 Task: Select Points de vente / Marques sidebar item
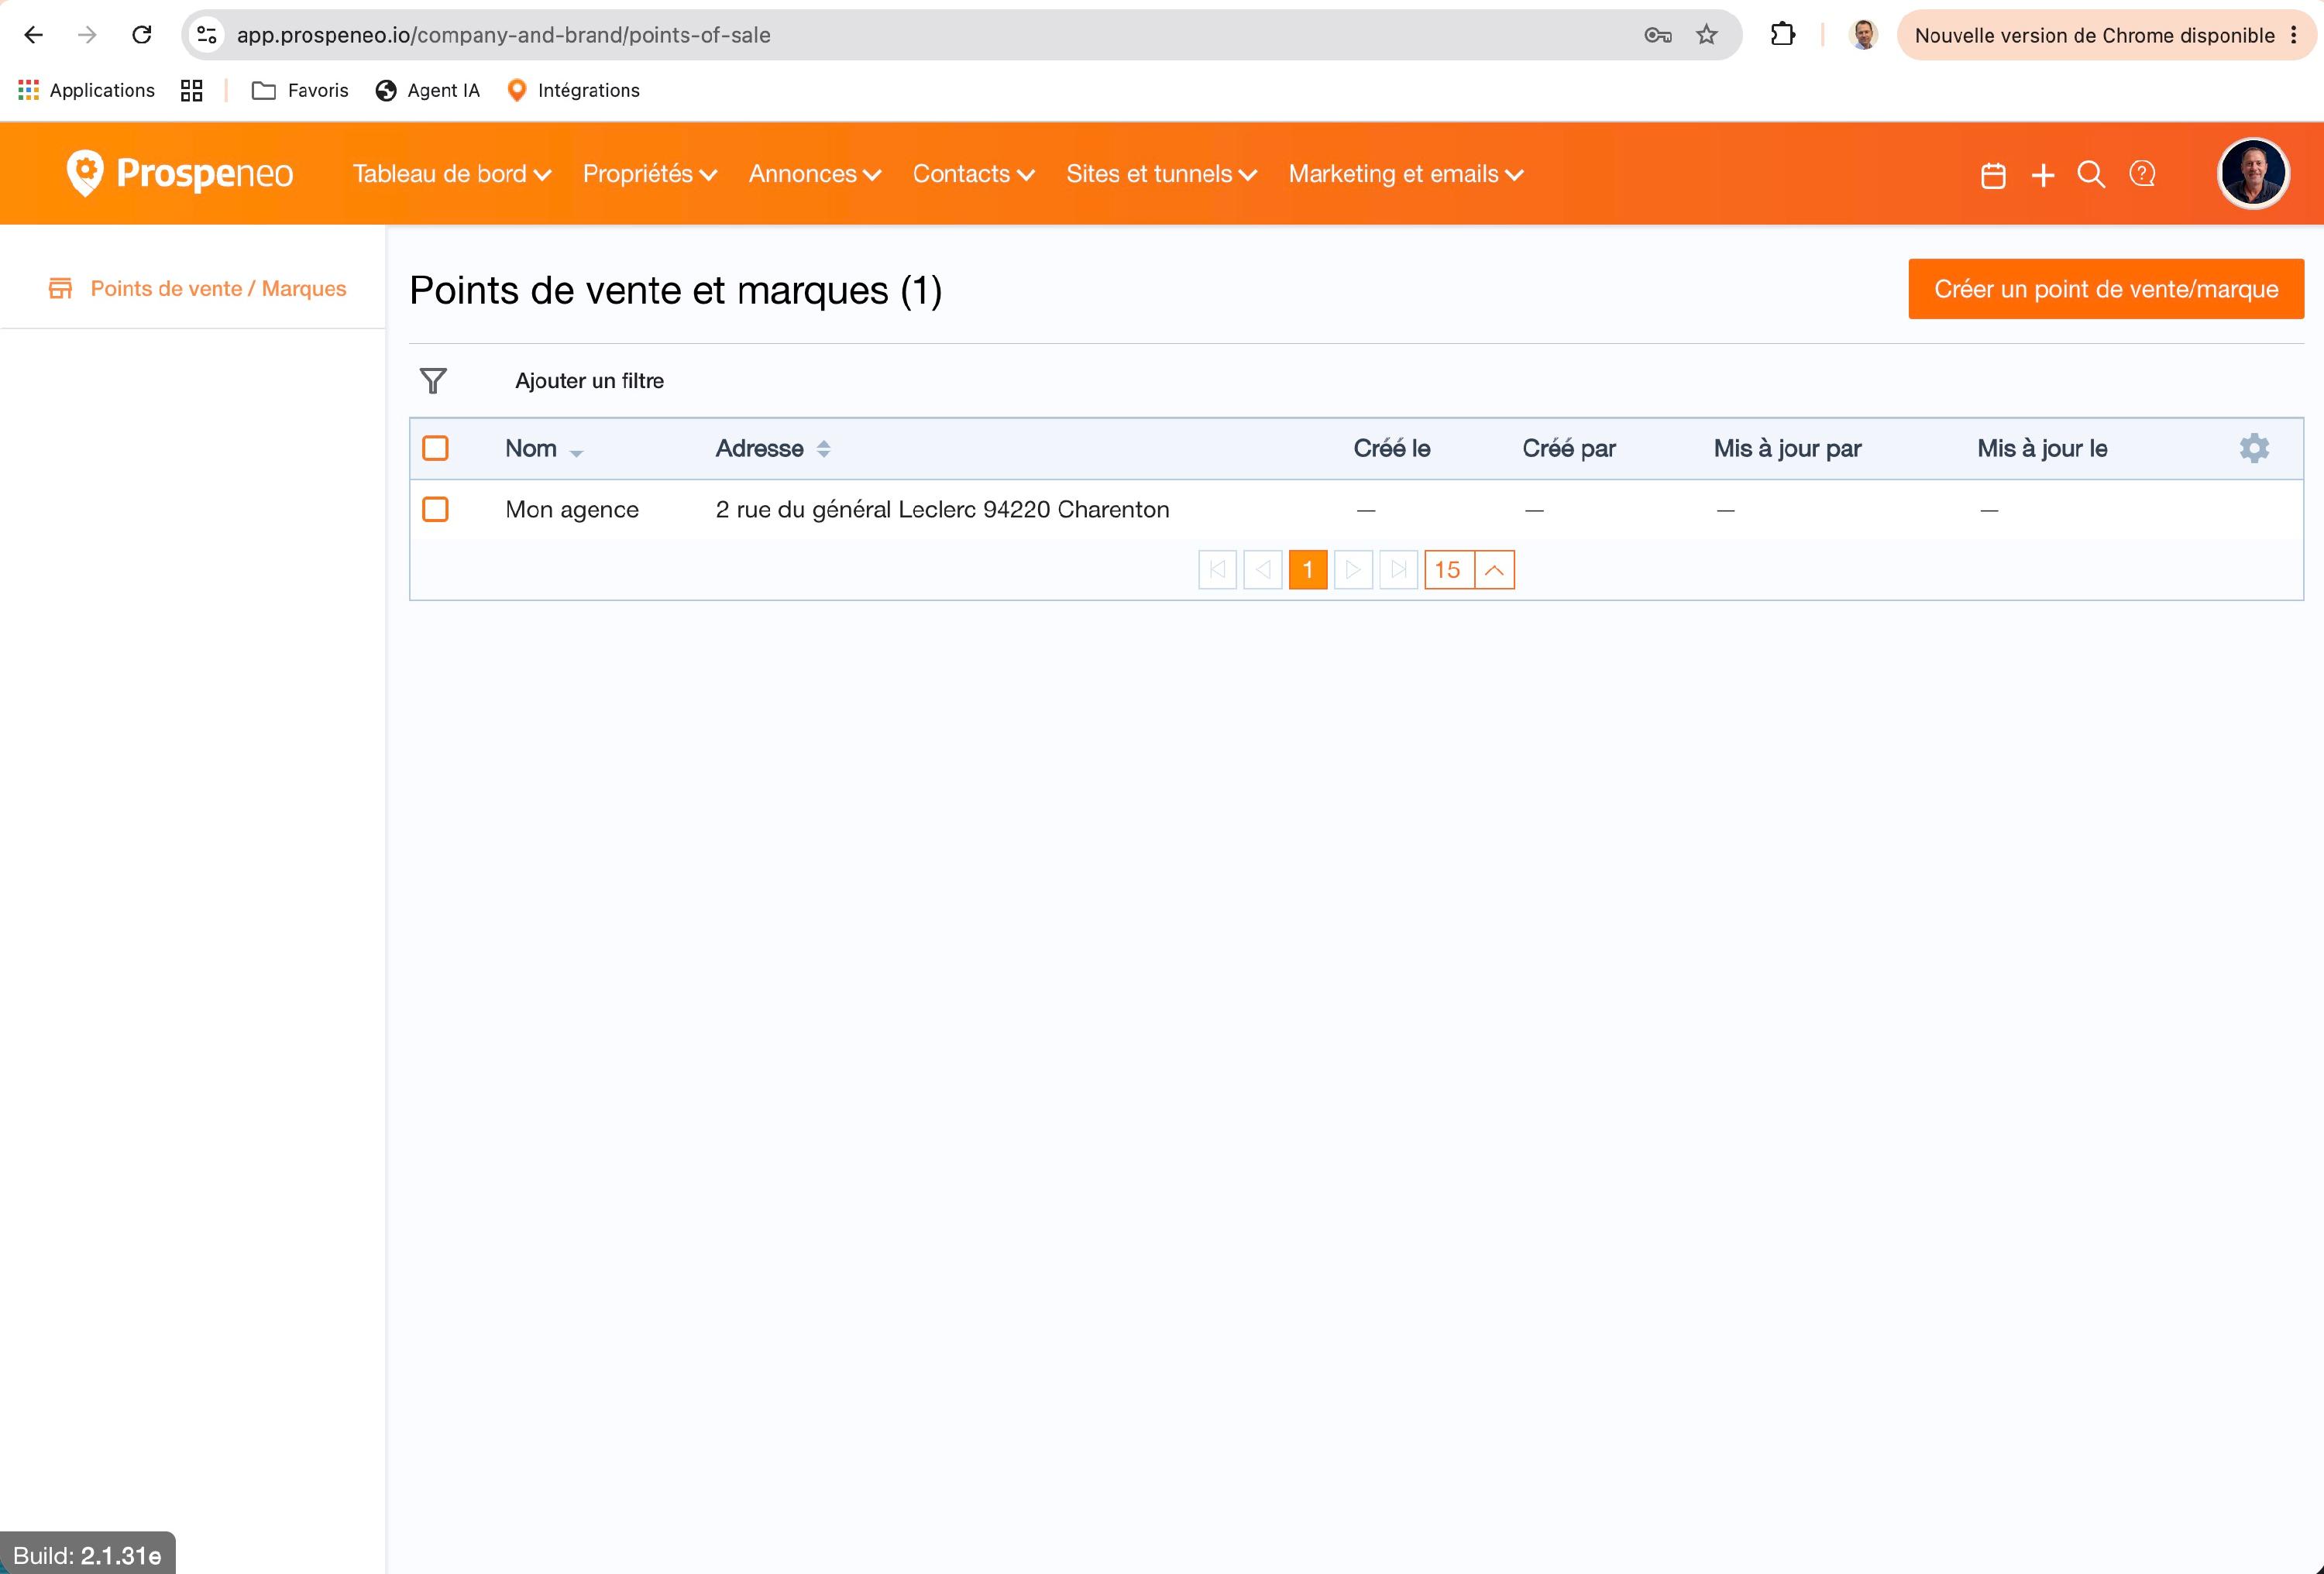click(x=198, y=288)
